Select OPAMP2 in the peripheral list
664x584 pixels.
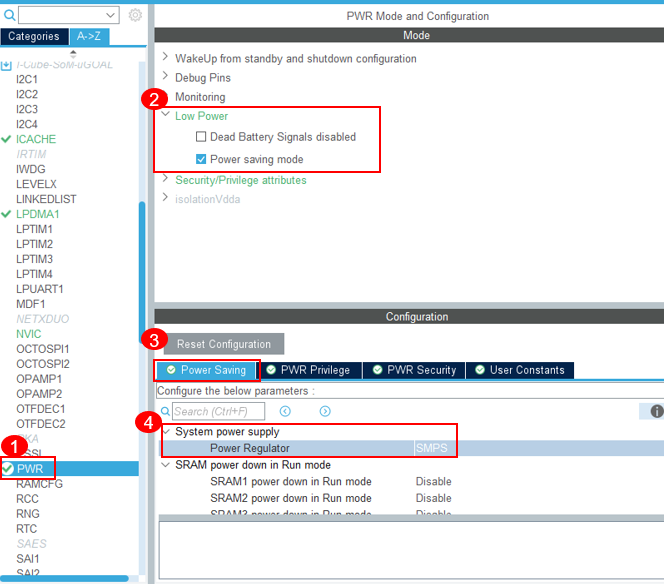click(39, 394)
